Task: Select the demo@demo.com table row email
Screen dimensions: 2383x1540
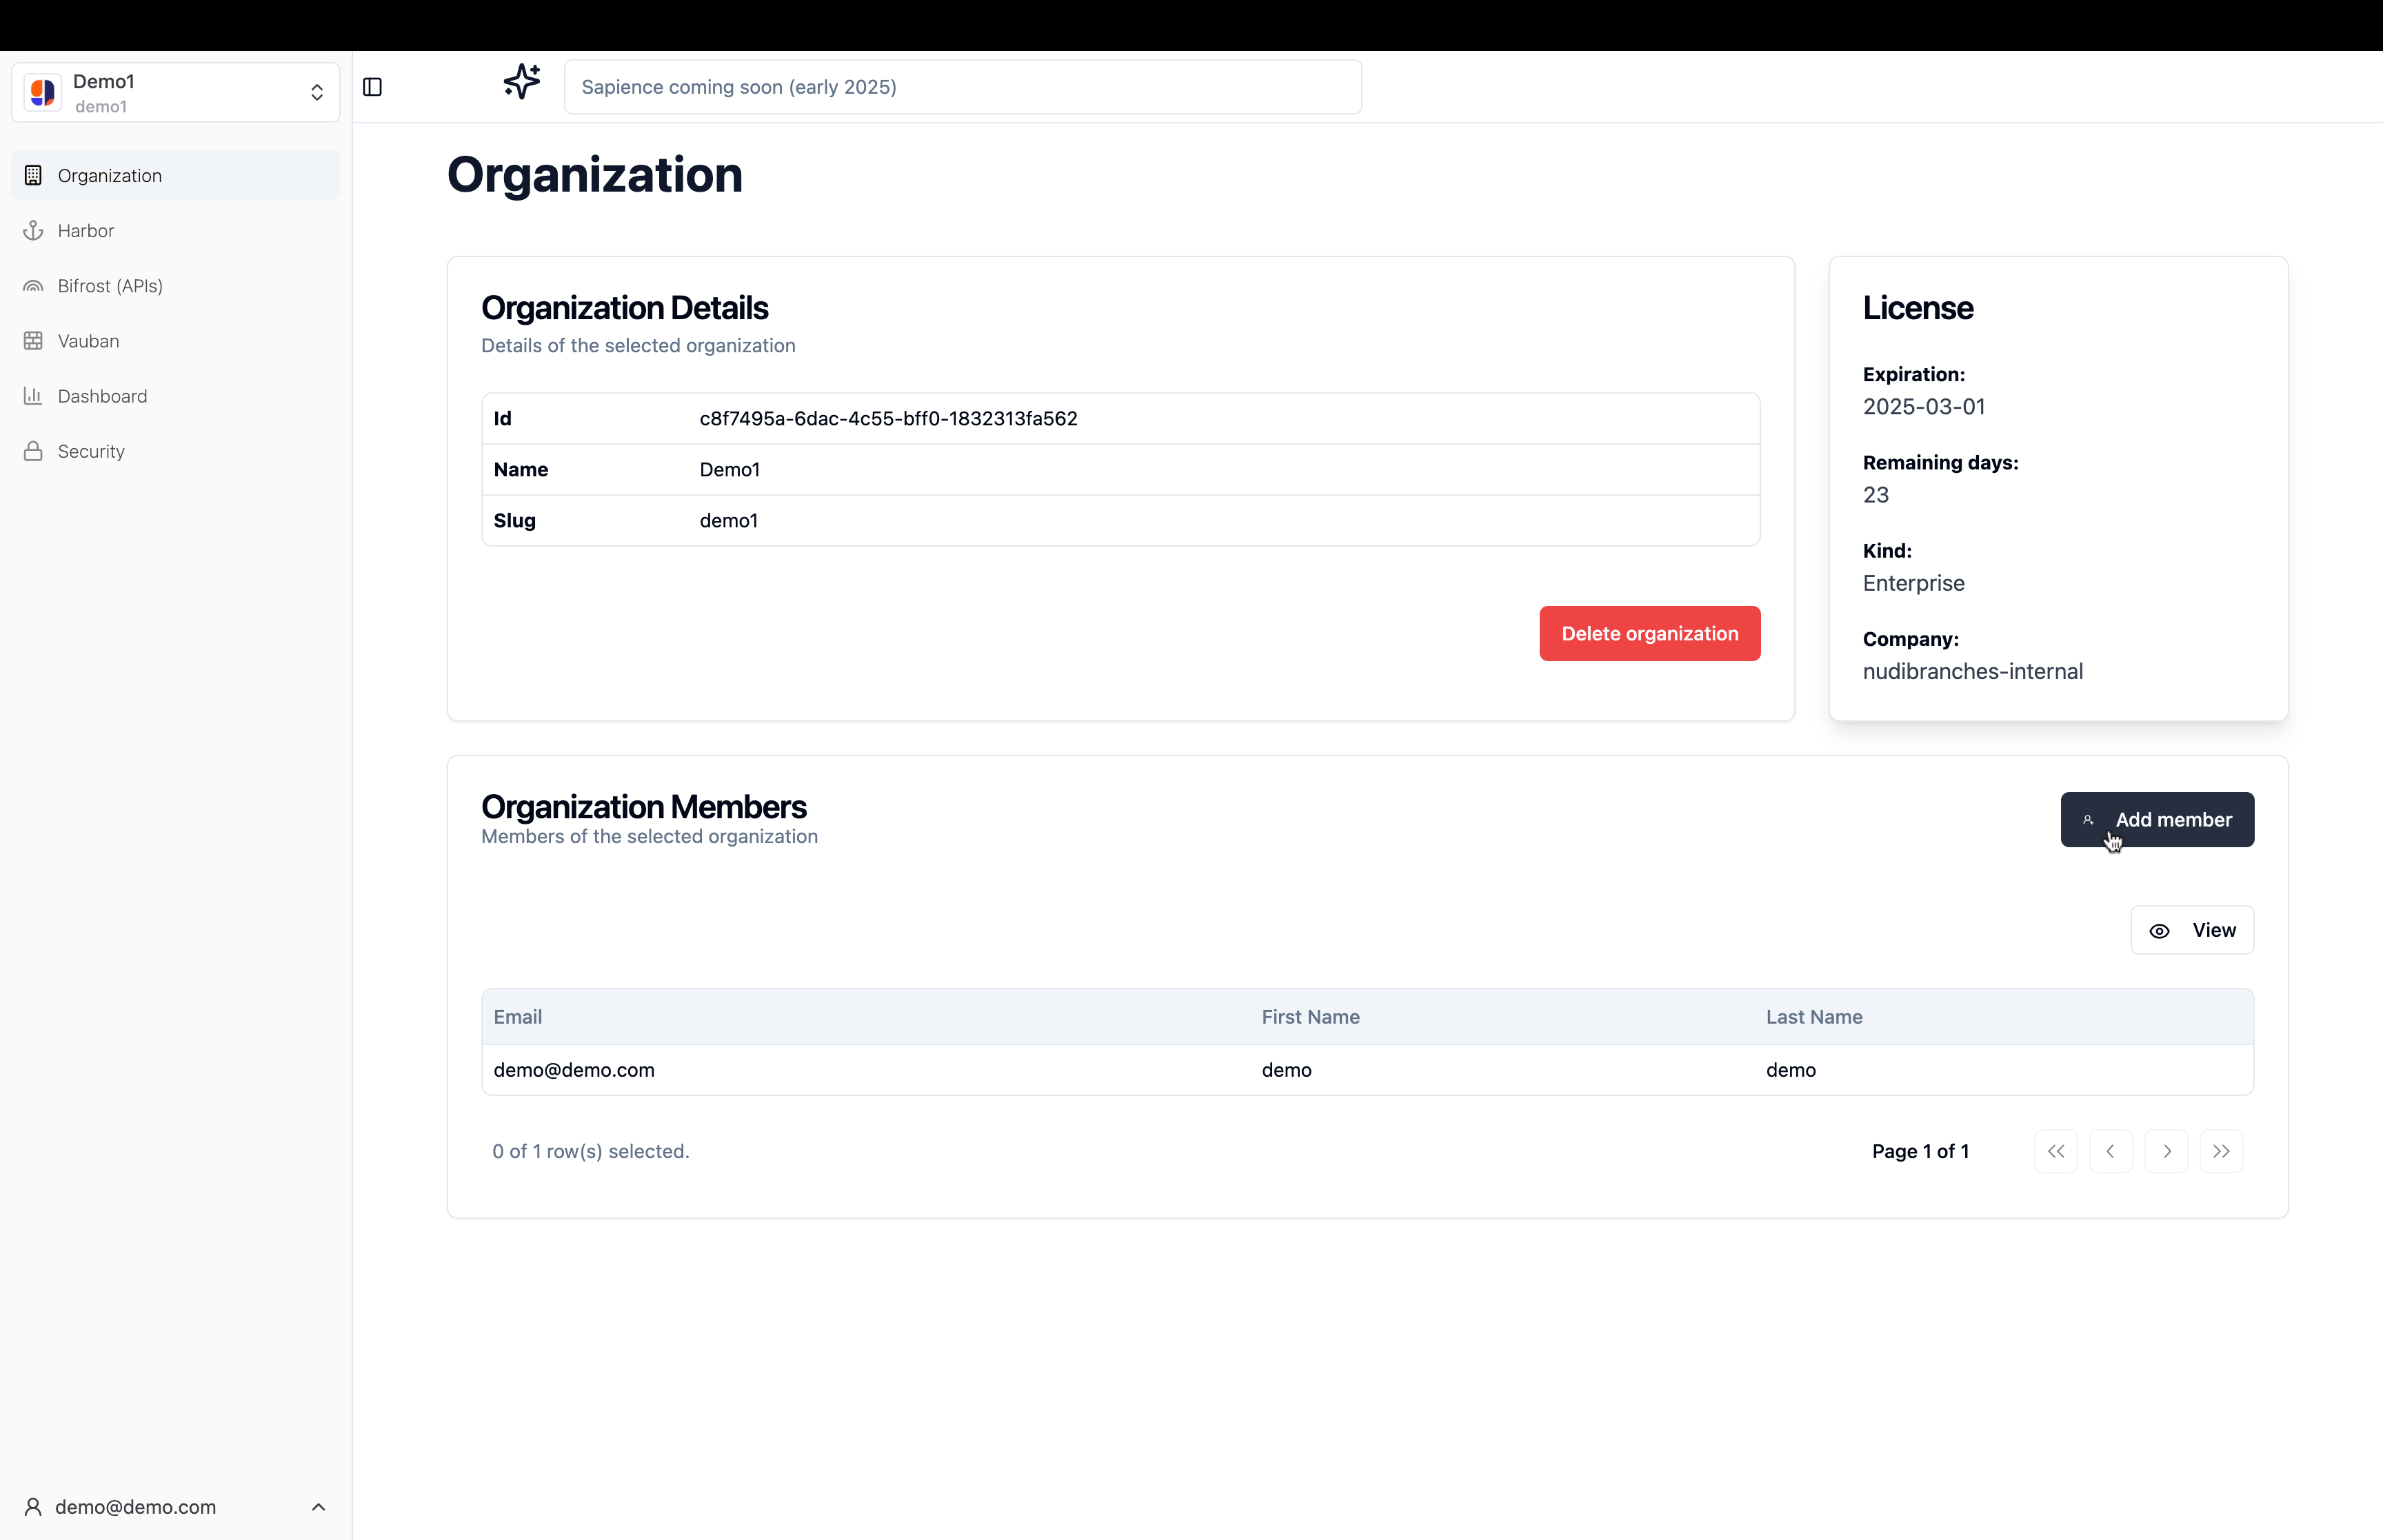Action: pyautogui.click(x=574, y=1070)
